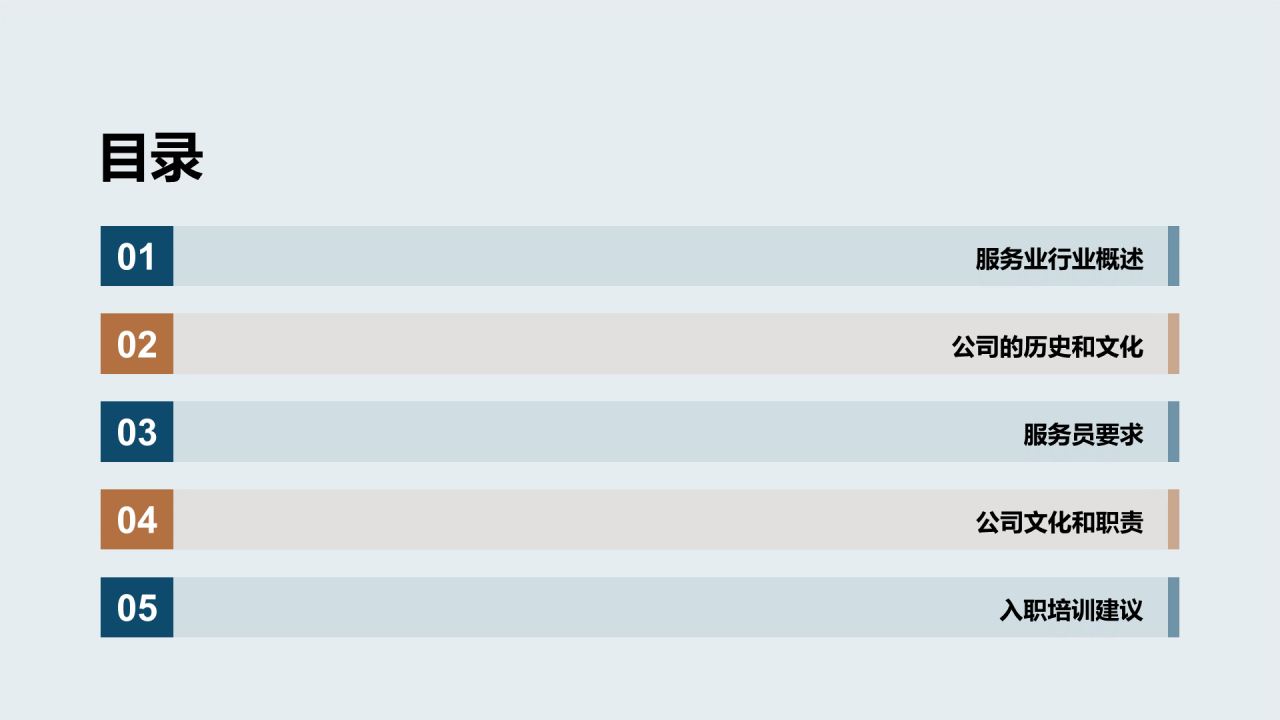1280x720 pixels.
Task: Click the orange 04 number box
Action: (137, 520)
